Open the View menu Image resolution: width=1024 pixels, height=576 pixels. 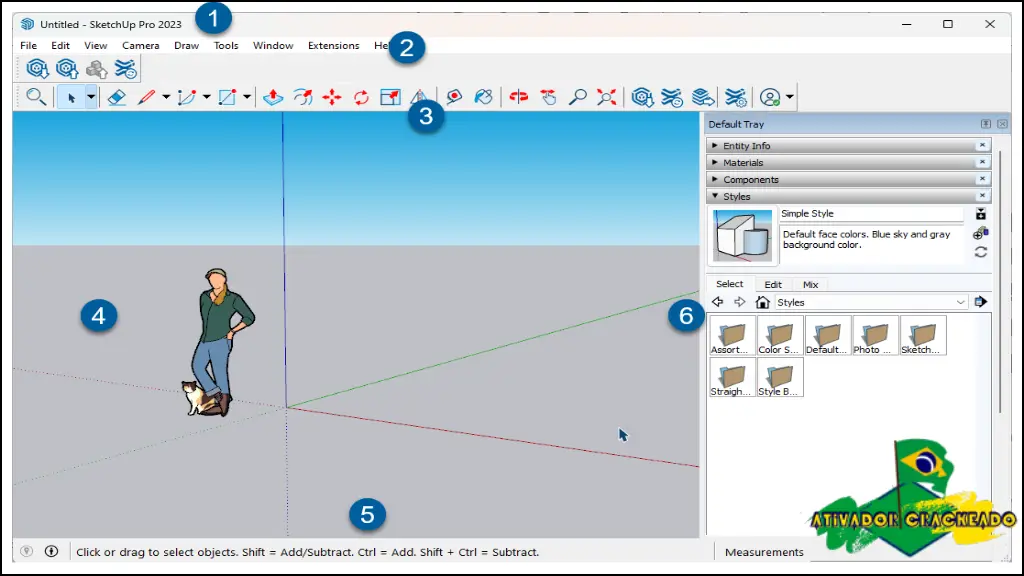pos(95,46)
